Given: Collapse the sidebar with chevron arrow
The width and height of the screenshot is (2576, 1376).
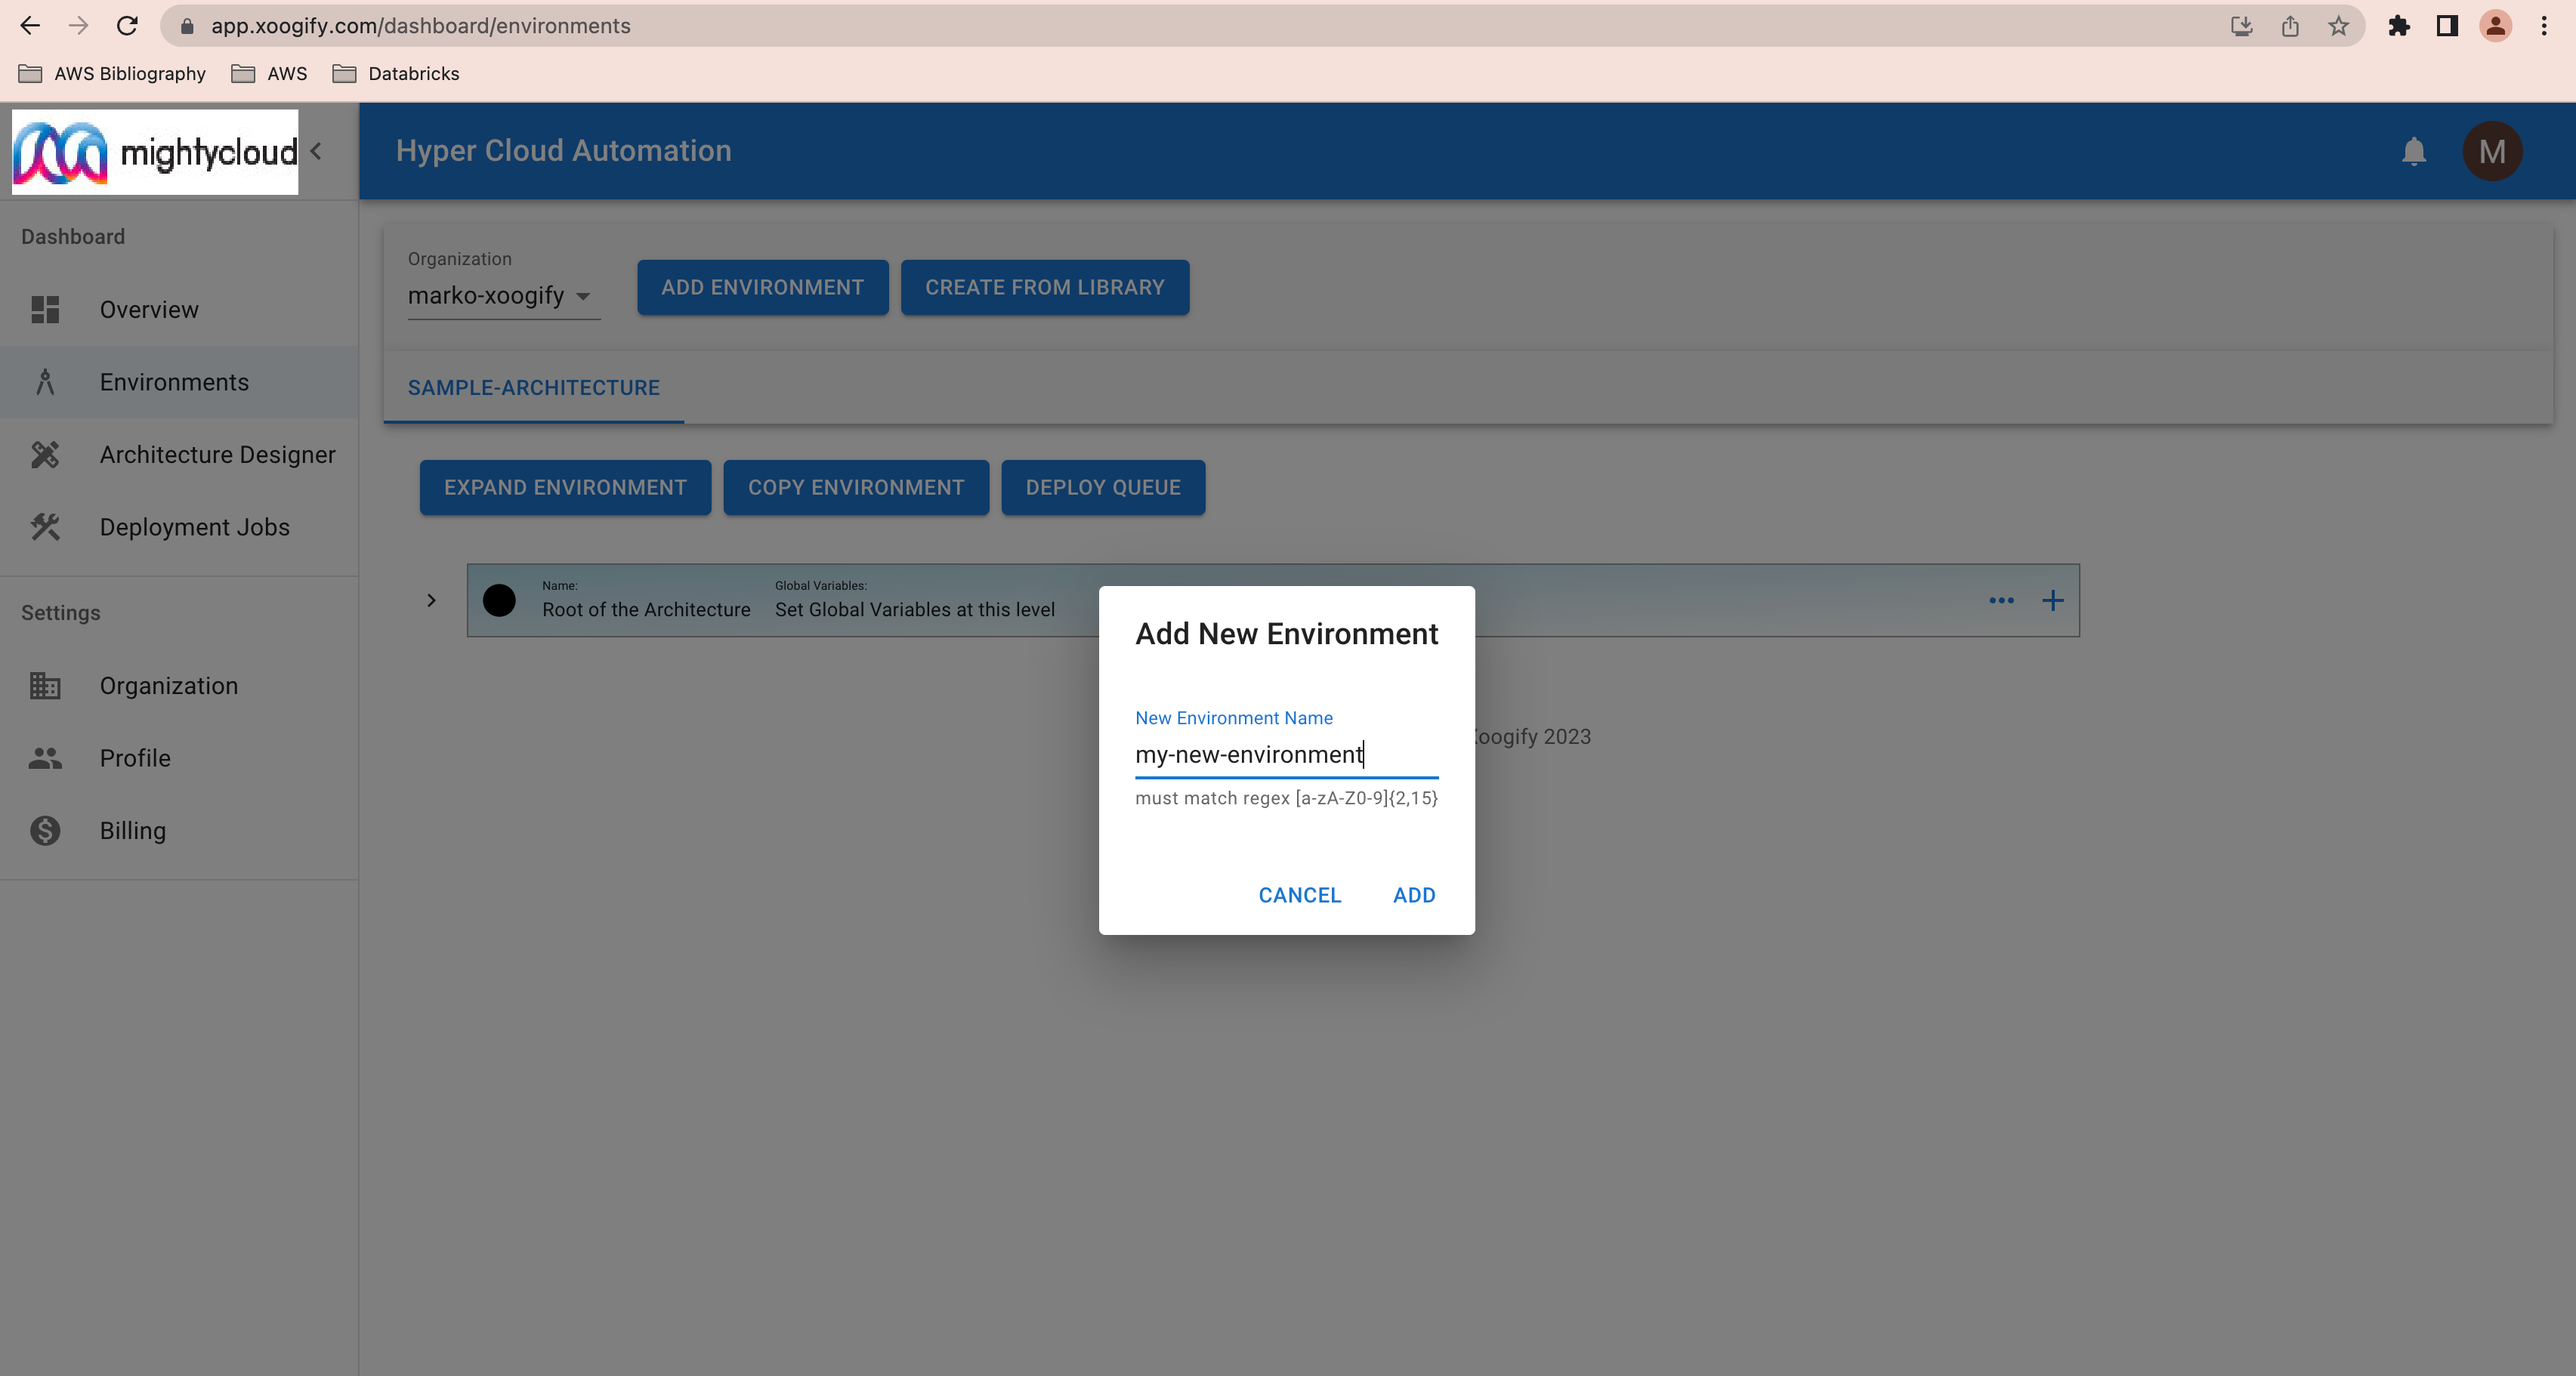Looking at the screenshot, I should point(316,151).
